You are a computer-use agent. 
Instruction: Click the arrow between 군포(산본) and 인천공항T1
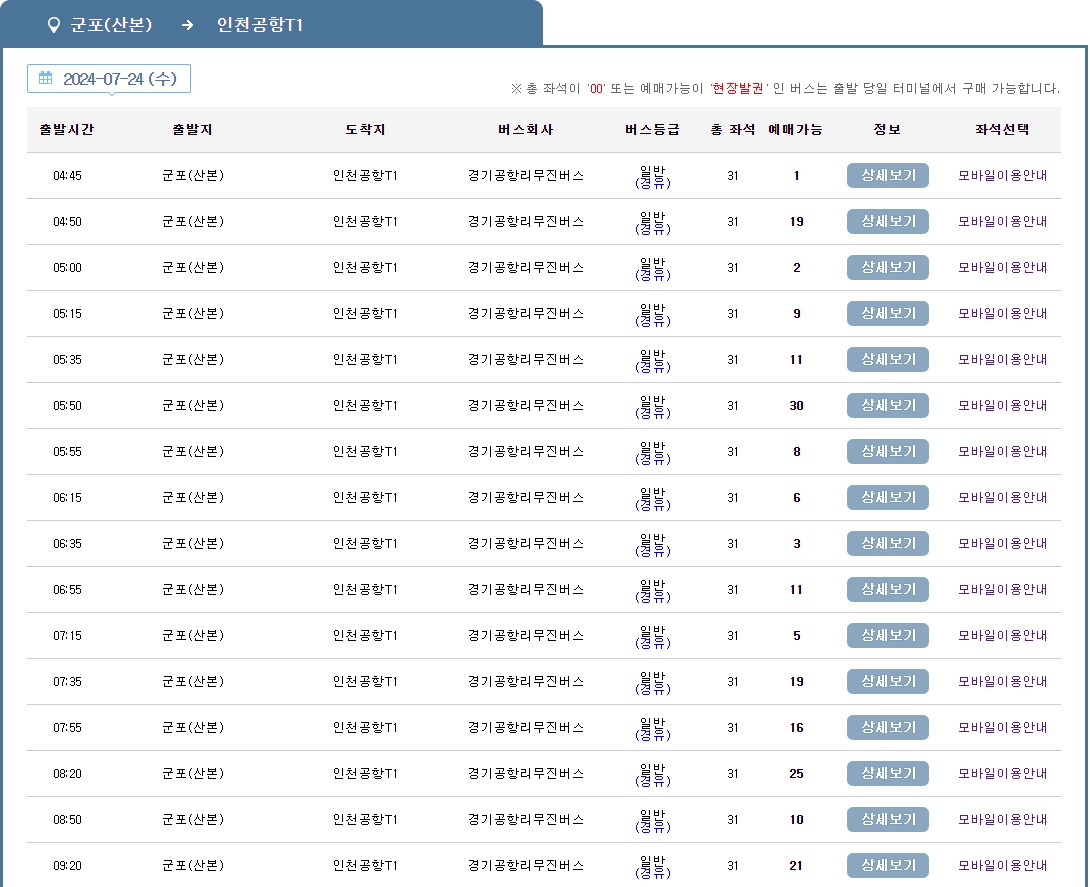(187, 25)
